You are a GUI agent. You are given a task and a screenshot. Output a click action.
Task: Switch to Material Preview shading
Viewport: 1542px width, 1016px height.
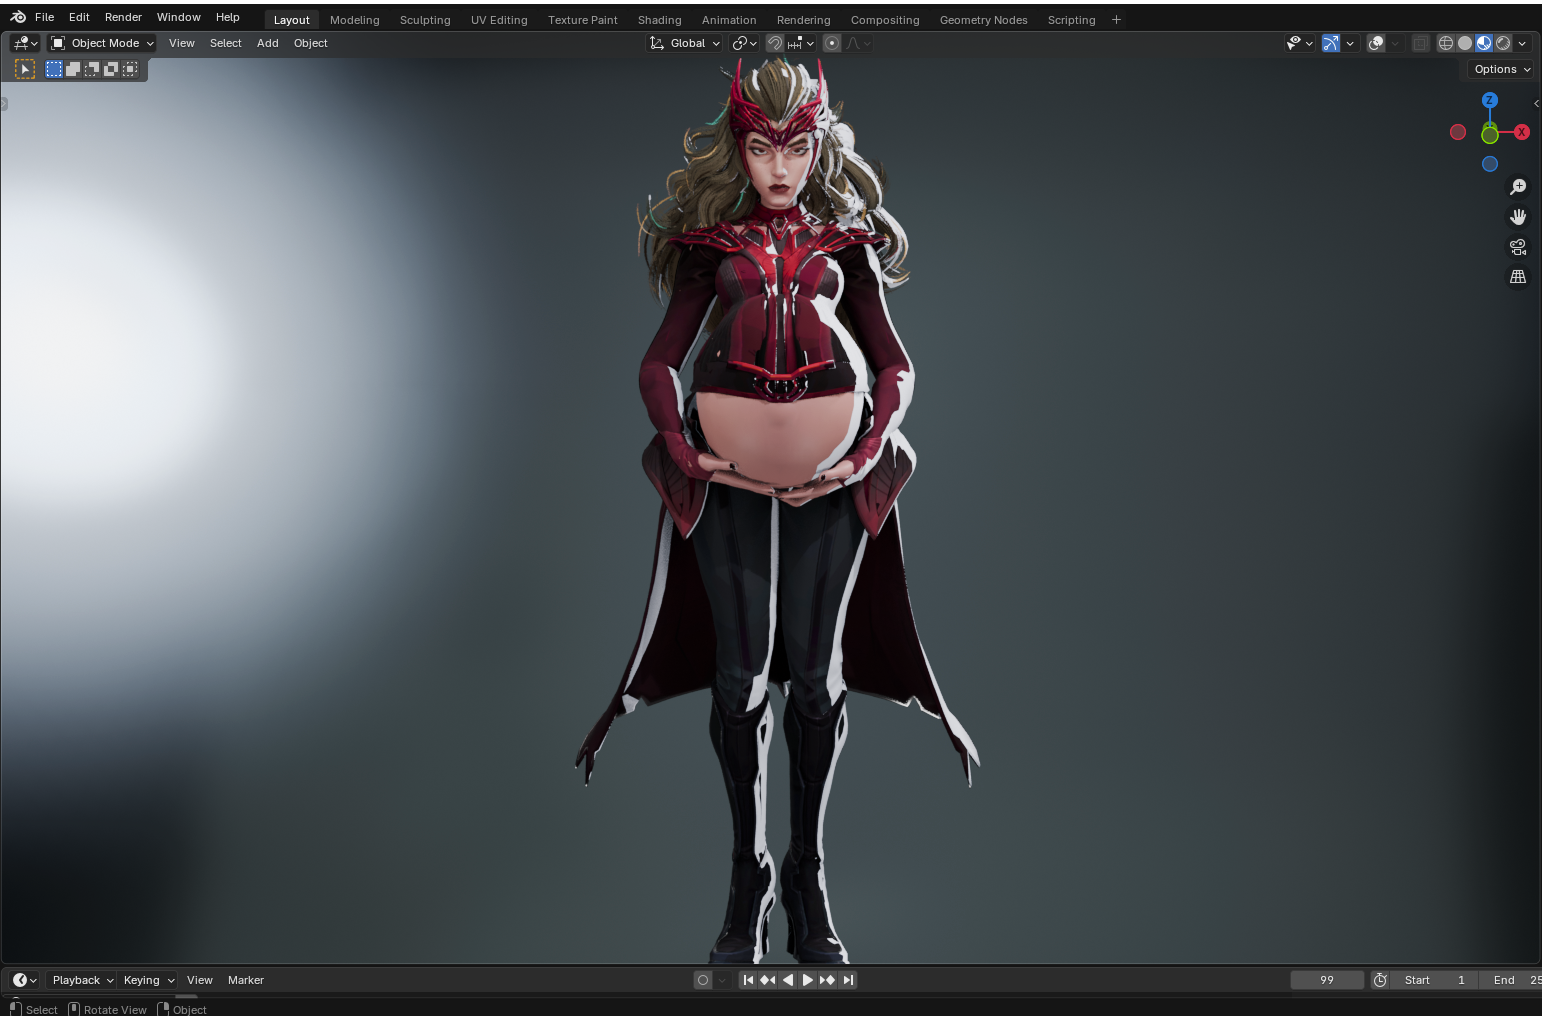click(1484, 43)
